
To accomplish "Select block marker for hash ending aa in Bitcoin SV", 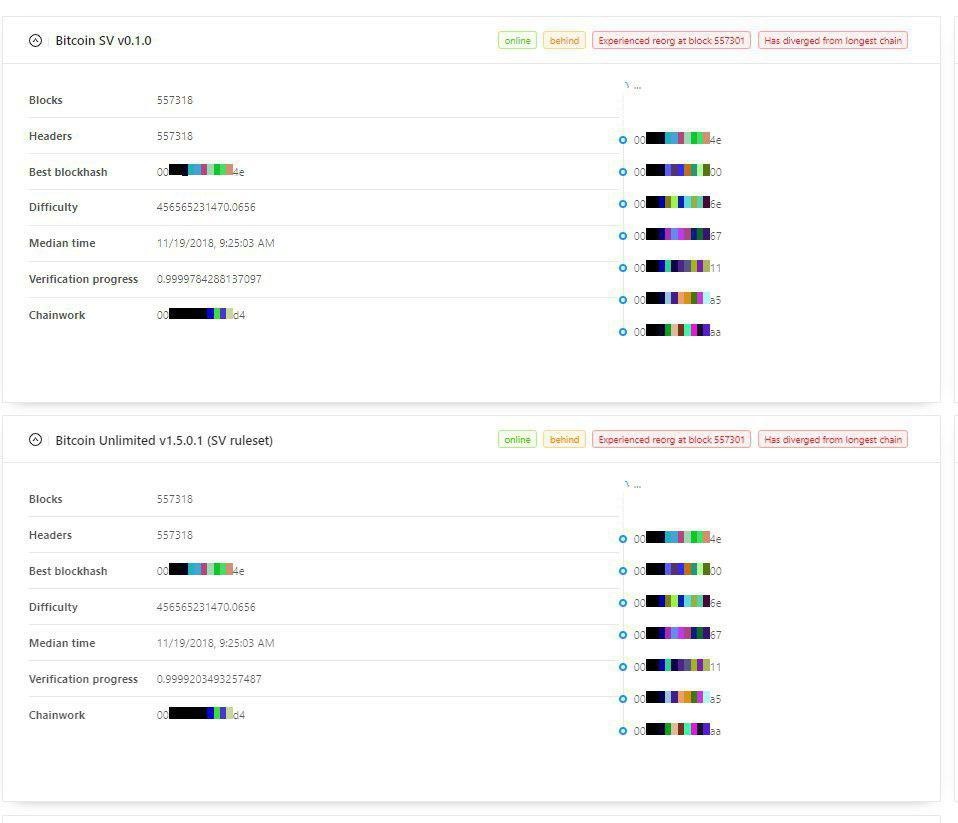I will point(623,332).
